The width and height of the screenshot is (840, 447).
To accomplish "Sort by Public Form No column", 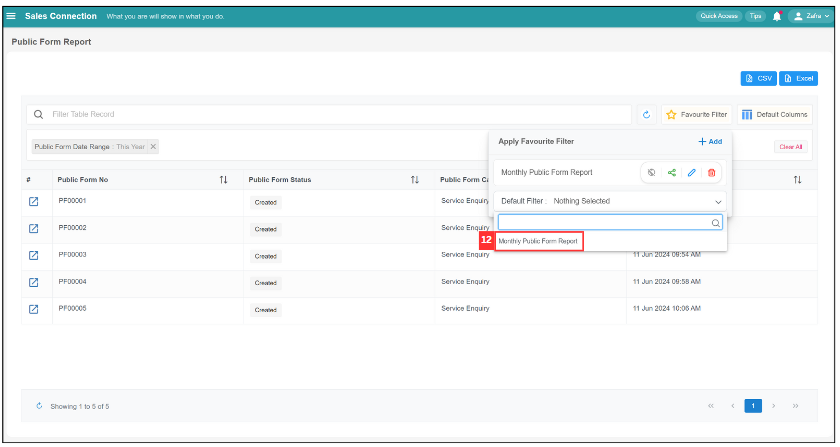I will click(223, 180).
